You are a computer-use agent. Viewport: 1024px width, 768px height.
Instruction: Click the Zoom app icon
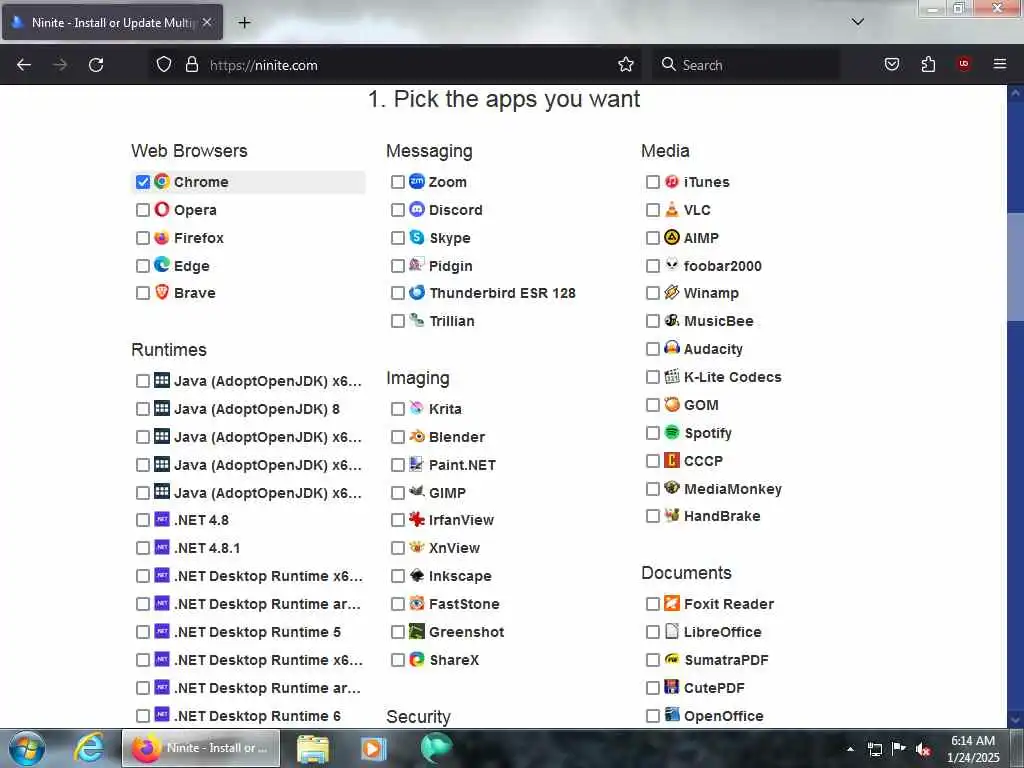tap(417, 181)
